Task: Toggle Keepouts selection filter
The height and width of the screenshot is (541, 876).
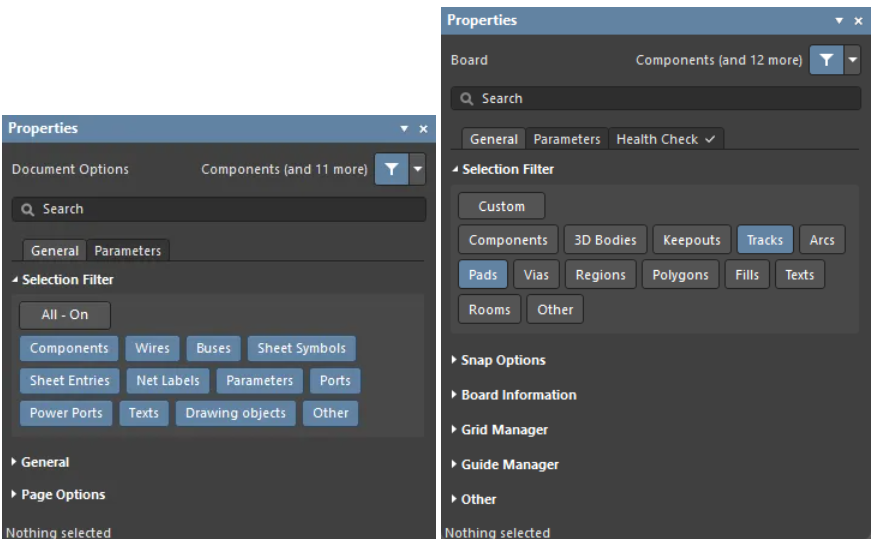Action: 692,240
